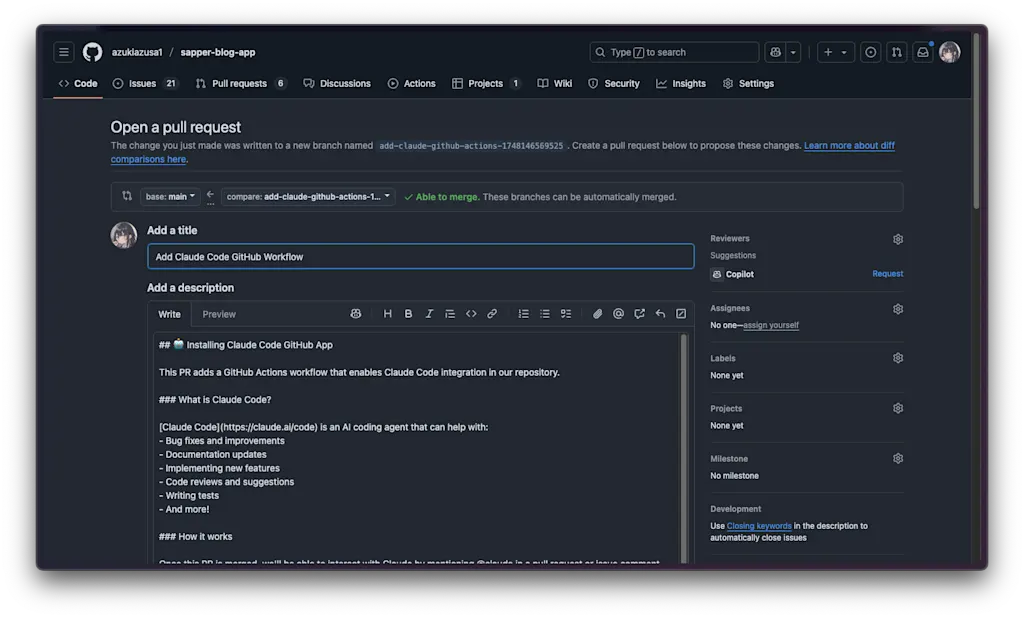Reference an issue or pull request icon

(639, 314)
